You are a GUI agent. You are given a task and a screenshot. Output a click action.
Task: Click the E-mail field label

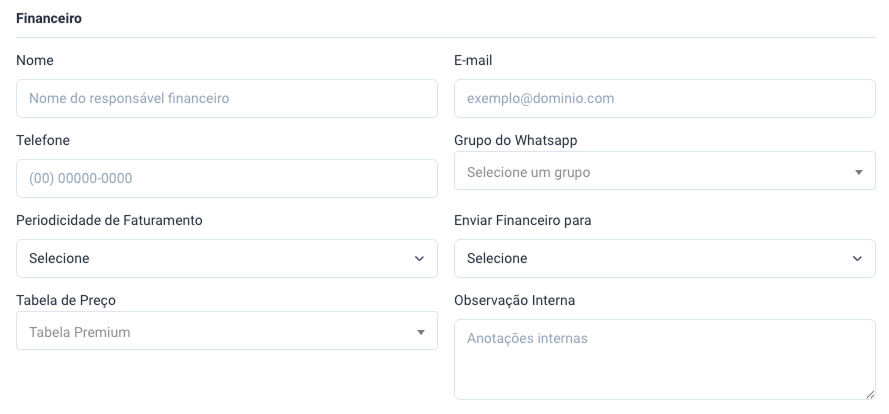[x=473, y=60]
